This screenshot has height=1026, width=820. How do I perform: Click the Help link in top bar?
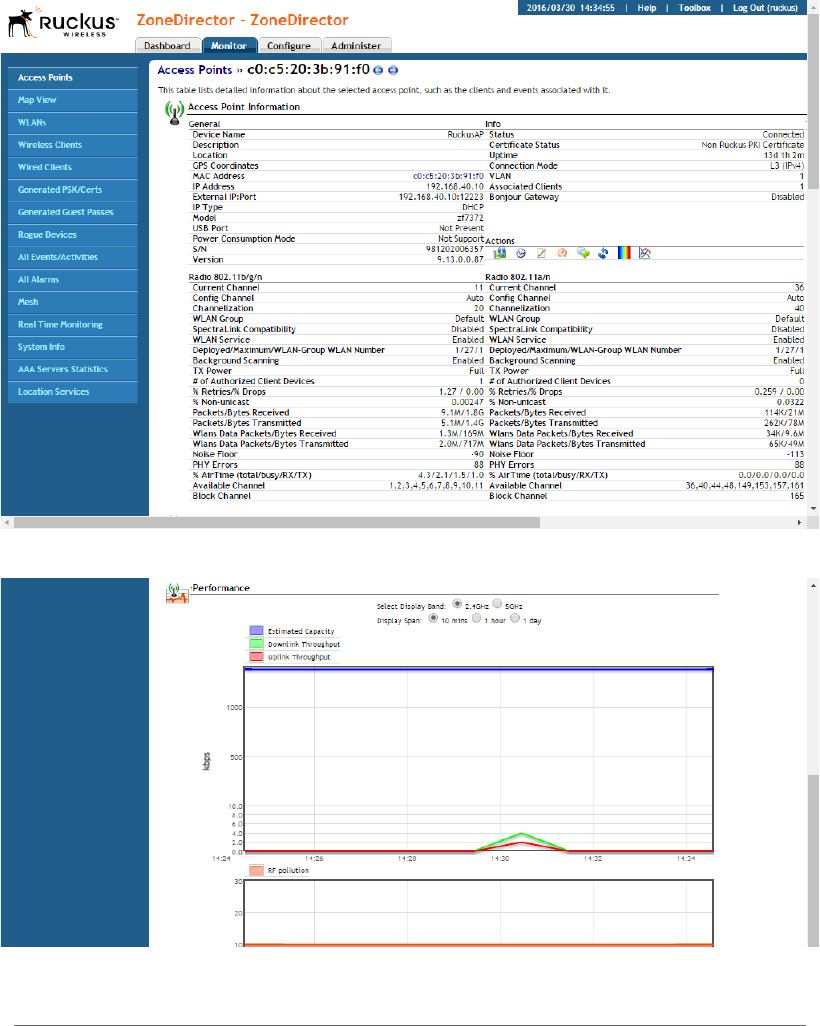[x=647, y=8]
